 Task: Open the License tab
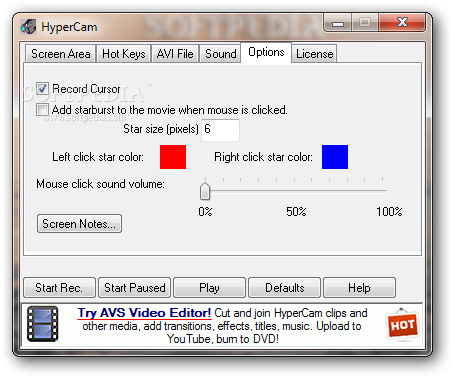click(314, 54)
